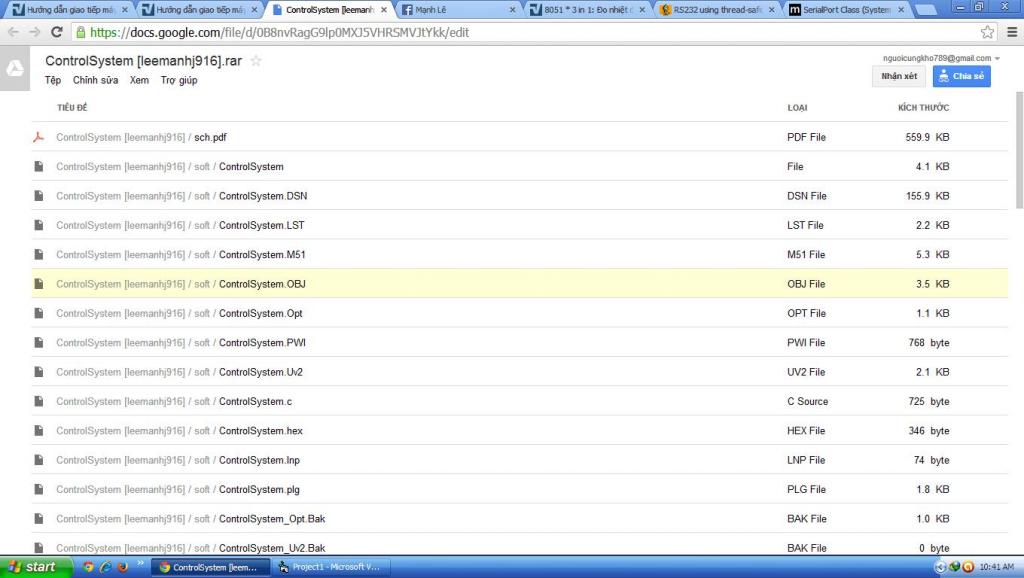Star the ControlSystem rar file
The height and width of the screenshot is (578, 1024).
(x=256, y=61)
